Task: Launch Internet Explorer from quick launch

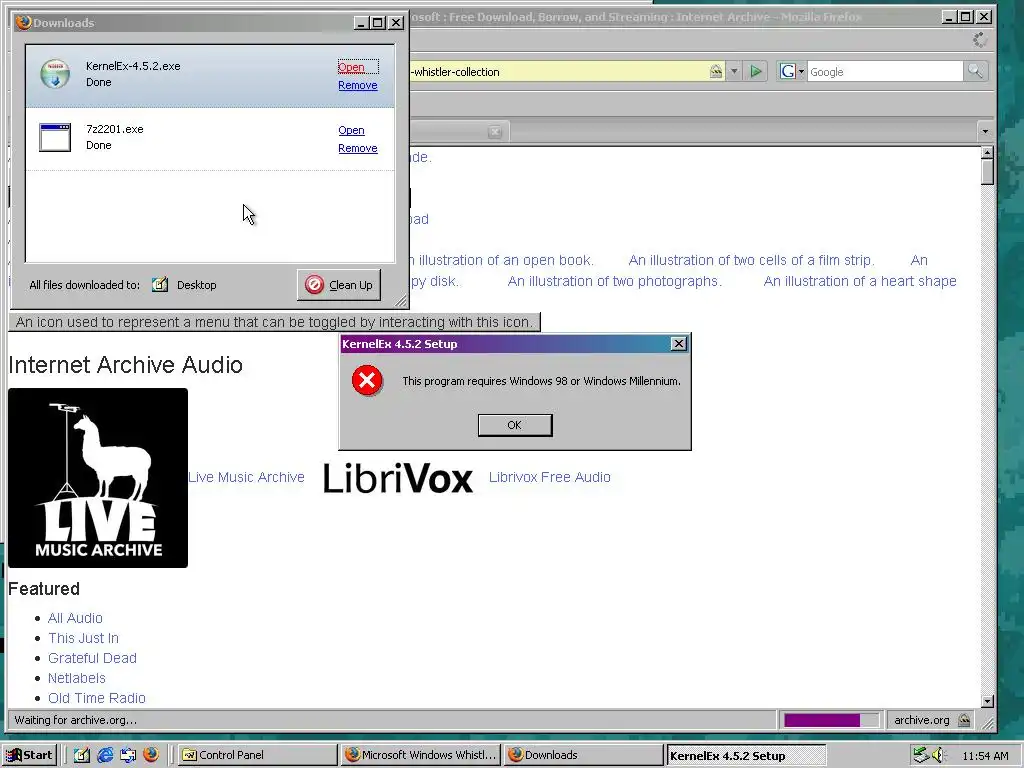Action: click(104, 755)
